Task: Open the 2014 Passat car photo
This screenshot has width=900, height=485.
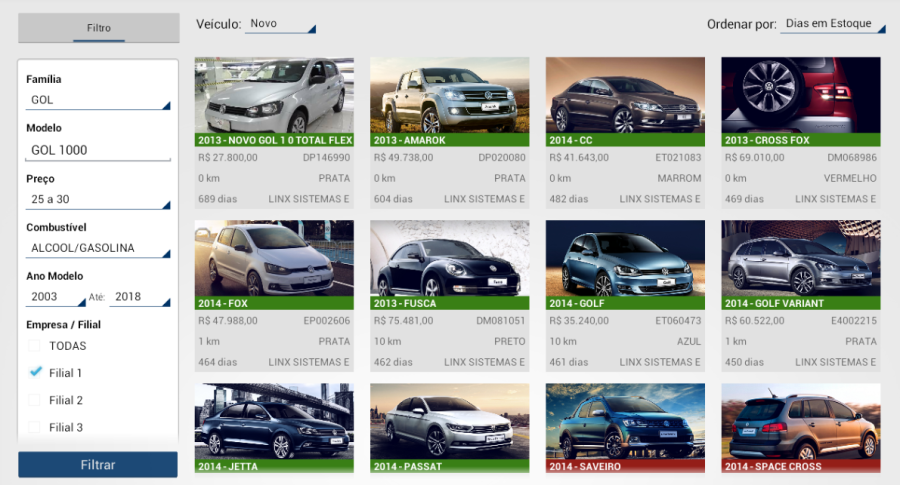Action: (x=450, y=422)
